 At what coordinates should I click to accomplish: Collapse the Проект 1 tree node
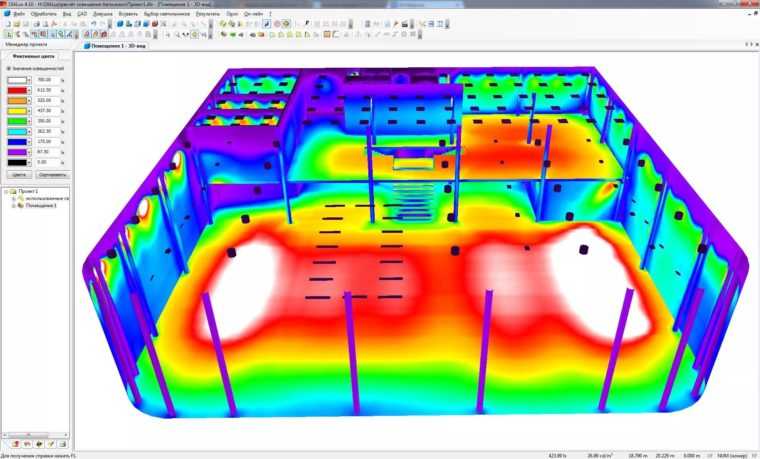[7, 190]
